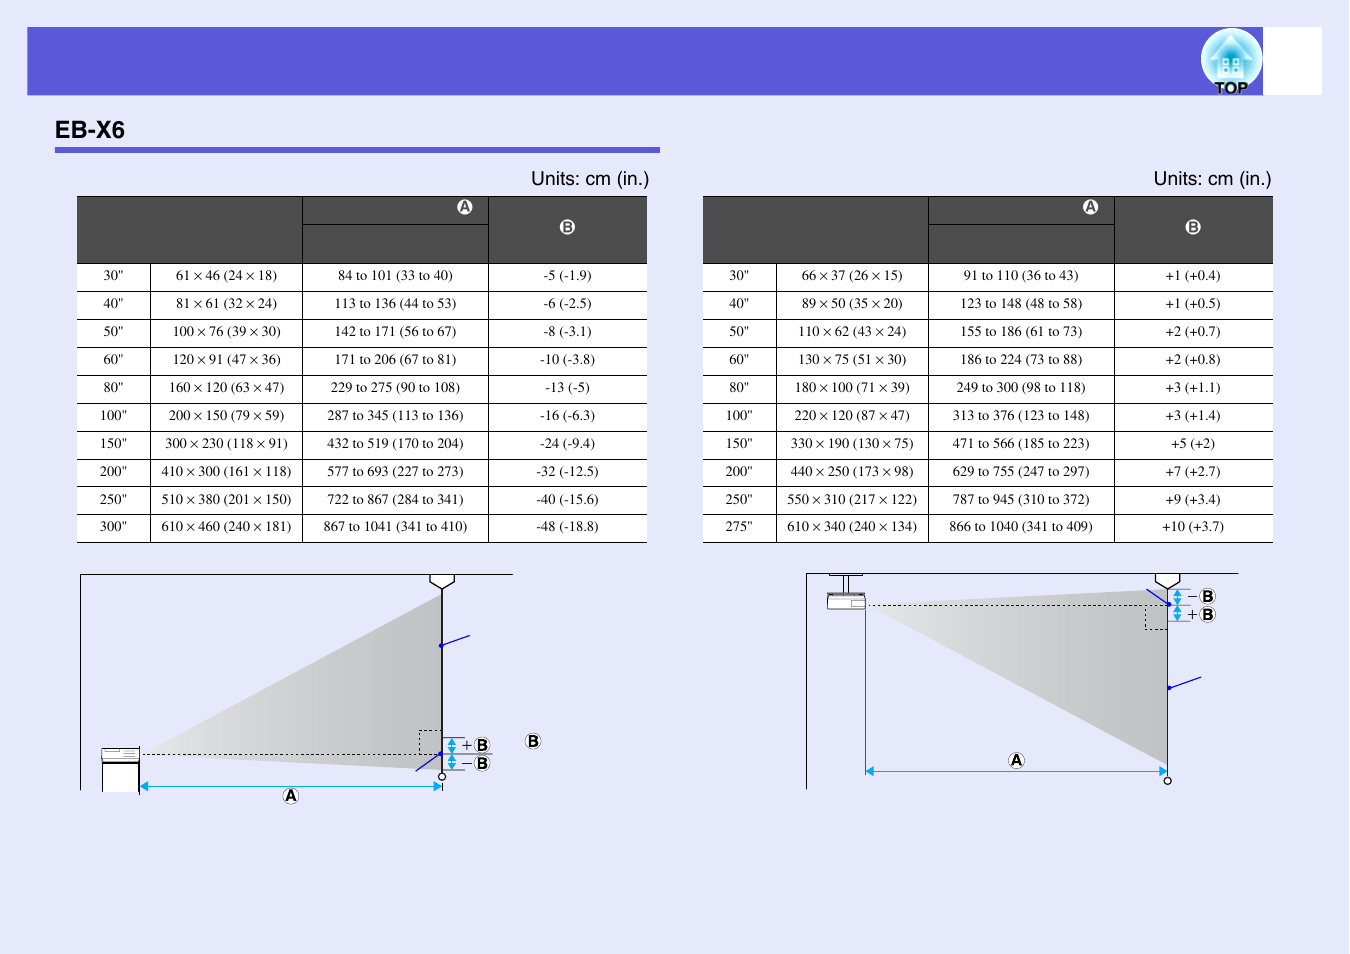Click distance 155 to 186 (61 to 73)
This screenshot has height=954, width=1350.
(x=1021, y=332)
